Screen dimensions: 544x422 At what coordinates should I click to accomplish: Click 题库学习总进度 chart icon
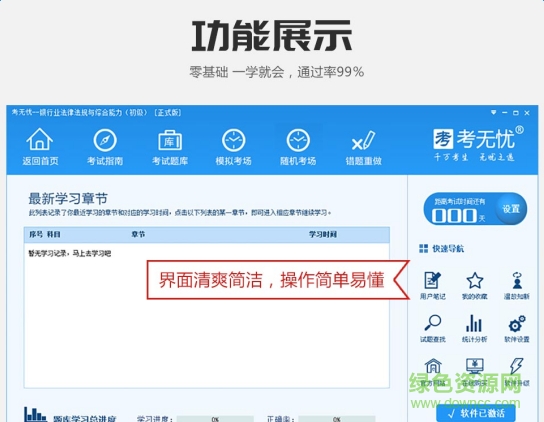point(35,415)
